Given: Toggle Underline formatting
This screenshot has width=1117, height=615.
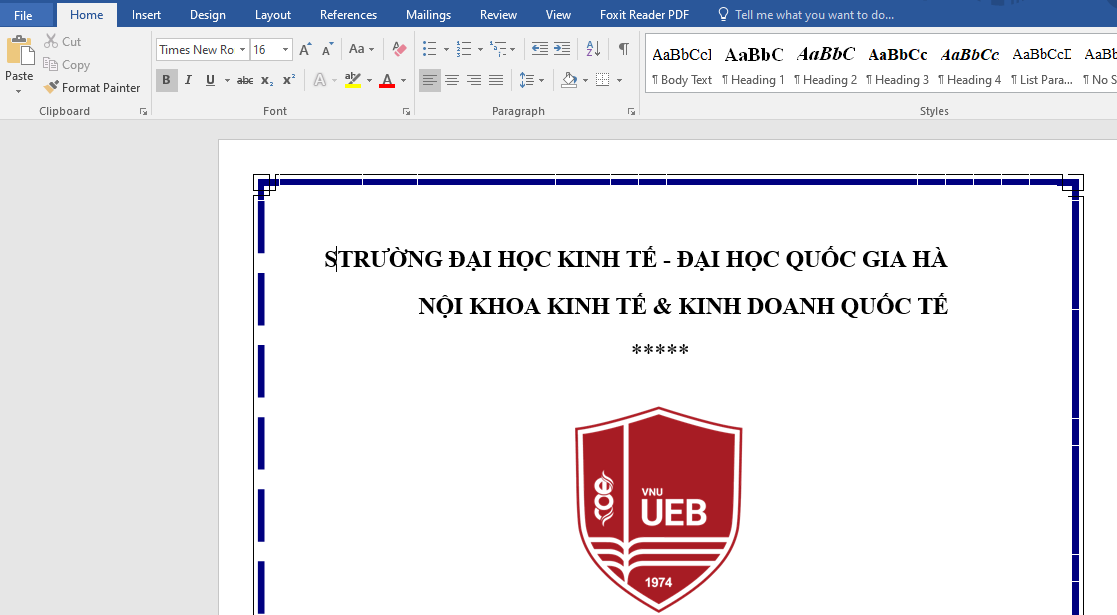Looking at the screenshot, I should point(210,81).
